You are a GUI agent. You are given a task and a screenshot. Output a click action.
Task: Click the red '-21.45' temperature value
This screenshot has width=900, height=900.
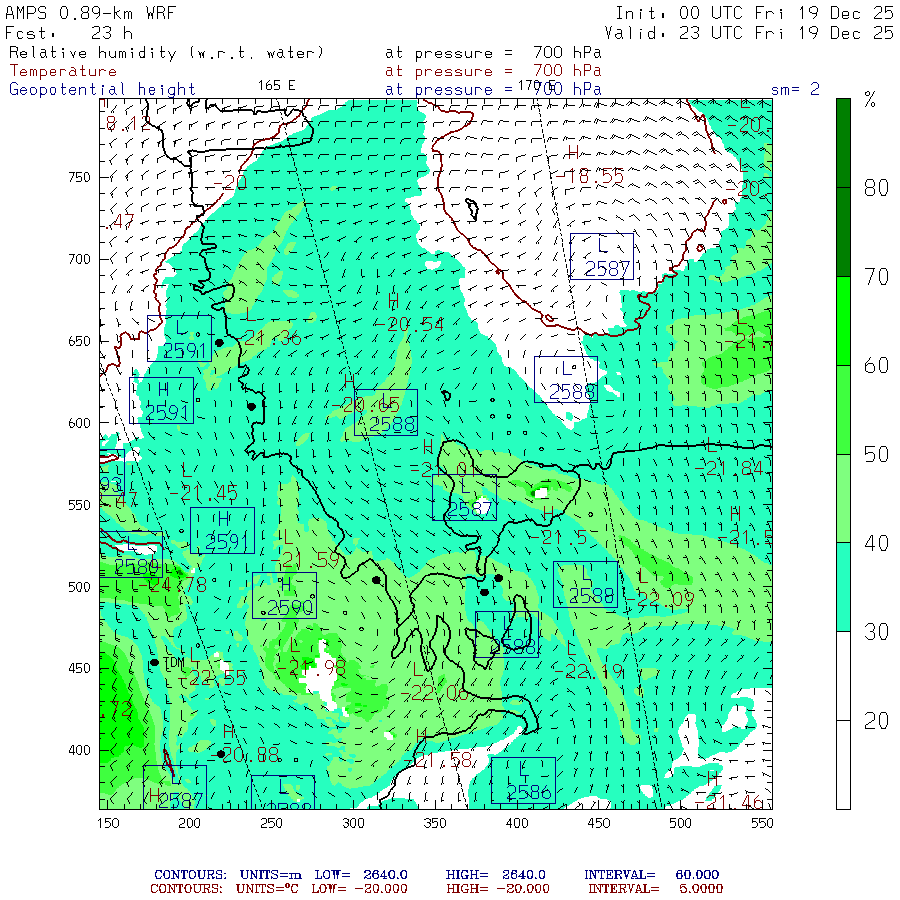[204, 493]
